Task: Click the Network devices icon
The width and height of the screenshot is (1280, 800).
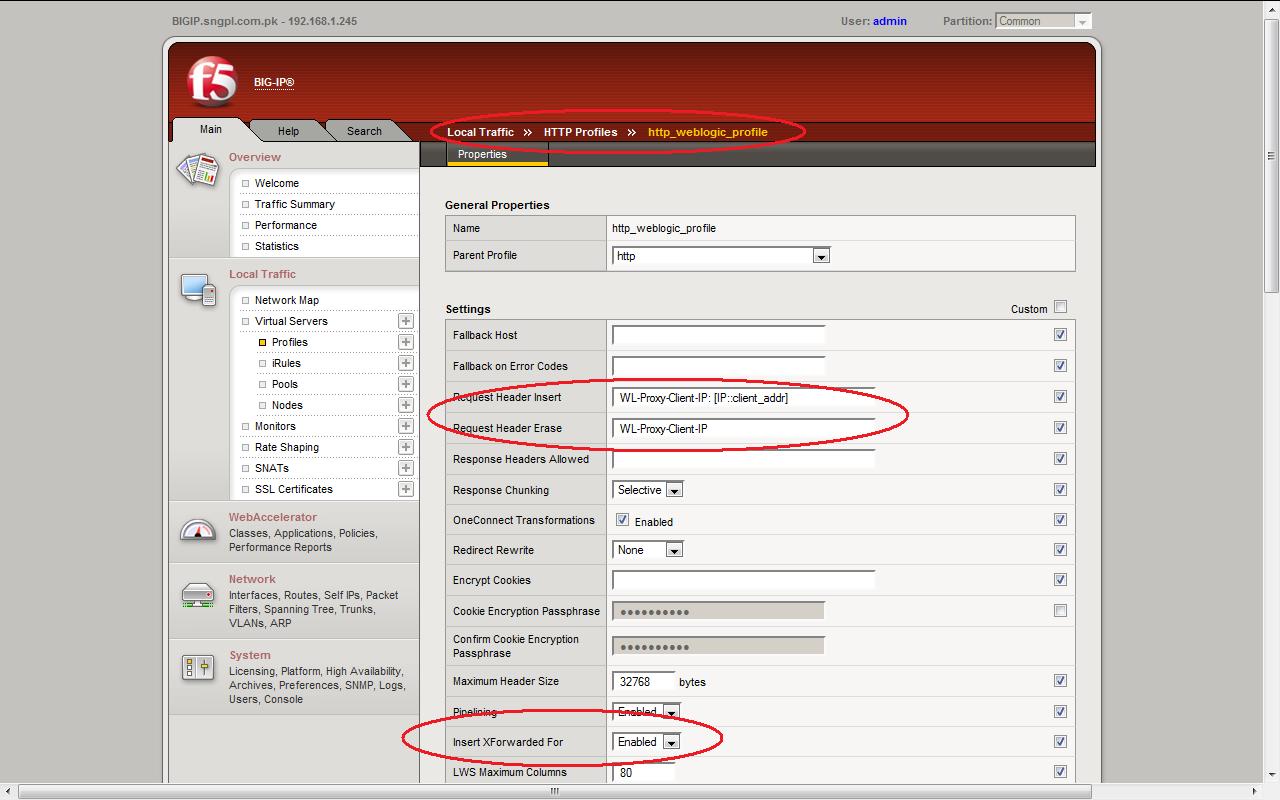Action: [x=197, y=593]
